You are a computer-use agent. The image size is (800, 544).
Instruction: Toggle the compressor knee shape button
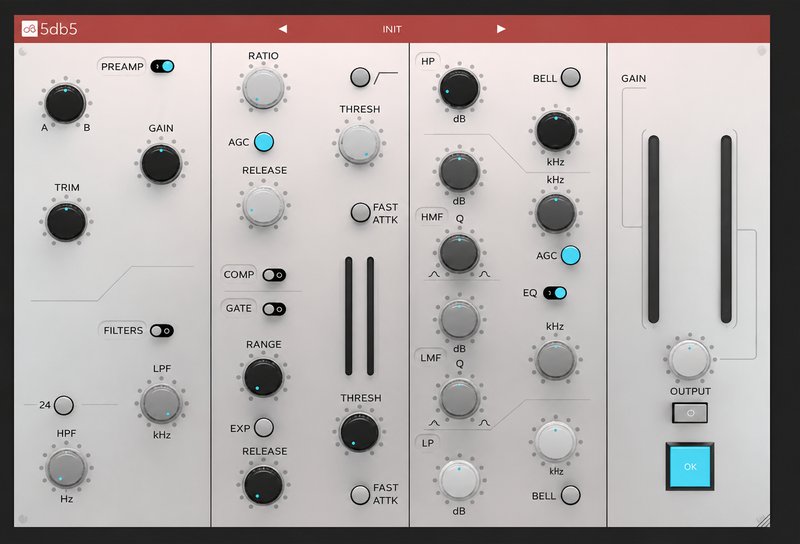tap(360, 77)
